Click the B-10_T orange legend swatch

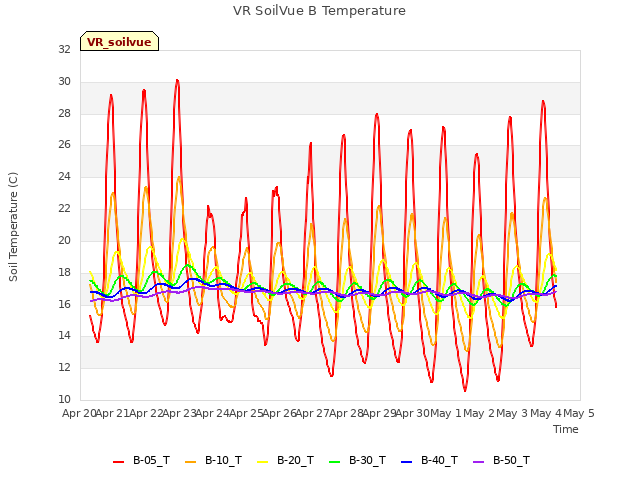click(x=190, y=462)
